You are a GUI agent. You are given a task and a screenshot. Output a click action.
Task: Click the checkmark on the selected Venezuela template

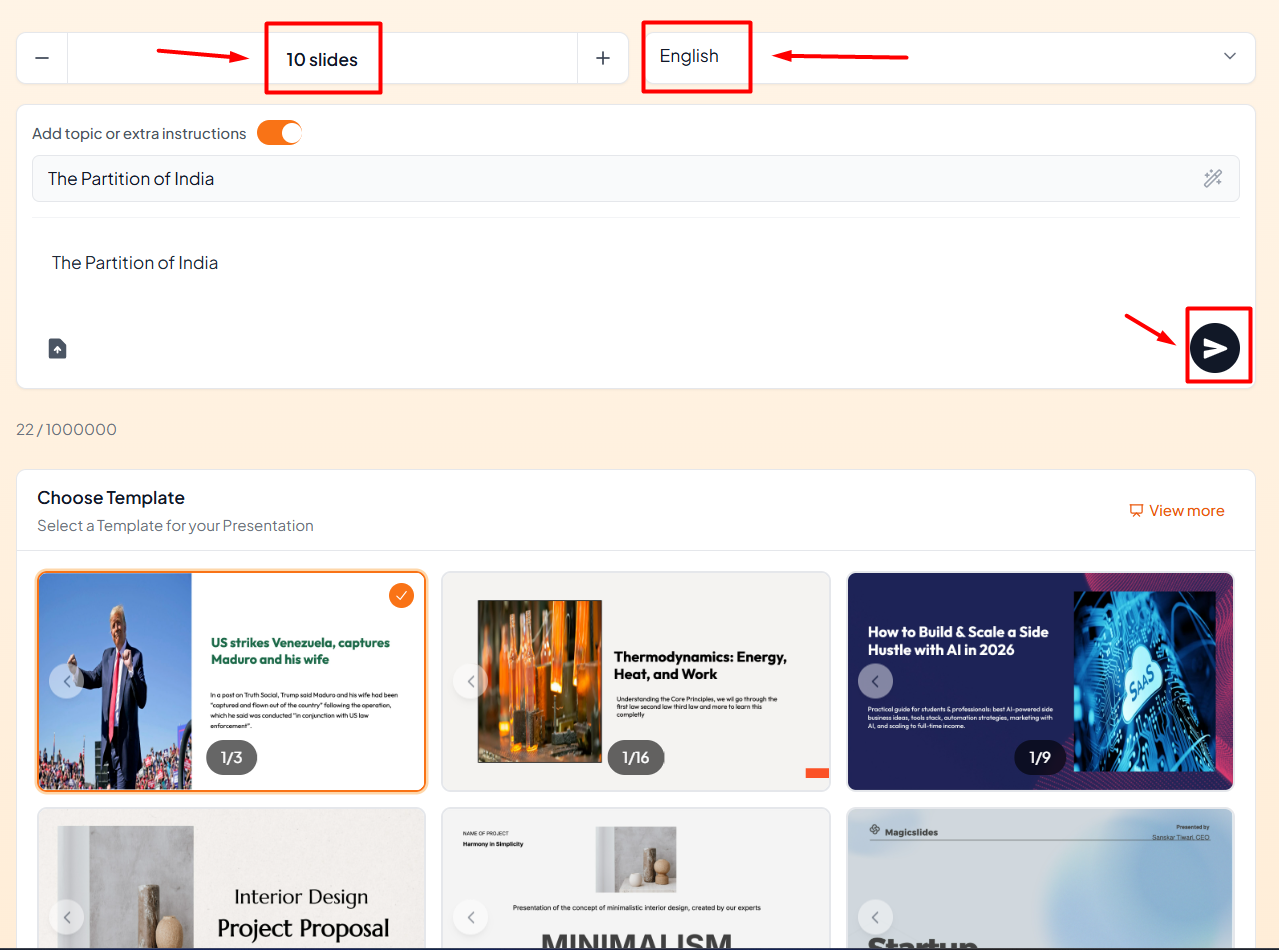[401, 596]
